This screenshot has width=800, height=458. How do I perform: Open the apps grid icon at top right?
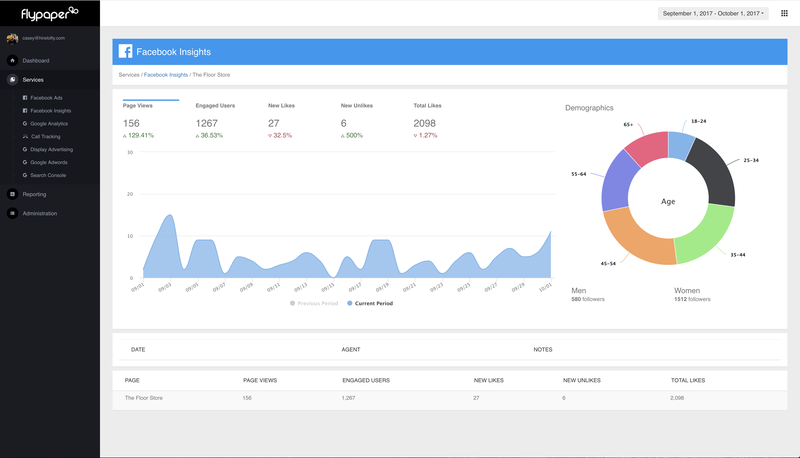pos(784,13)
